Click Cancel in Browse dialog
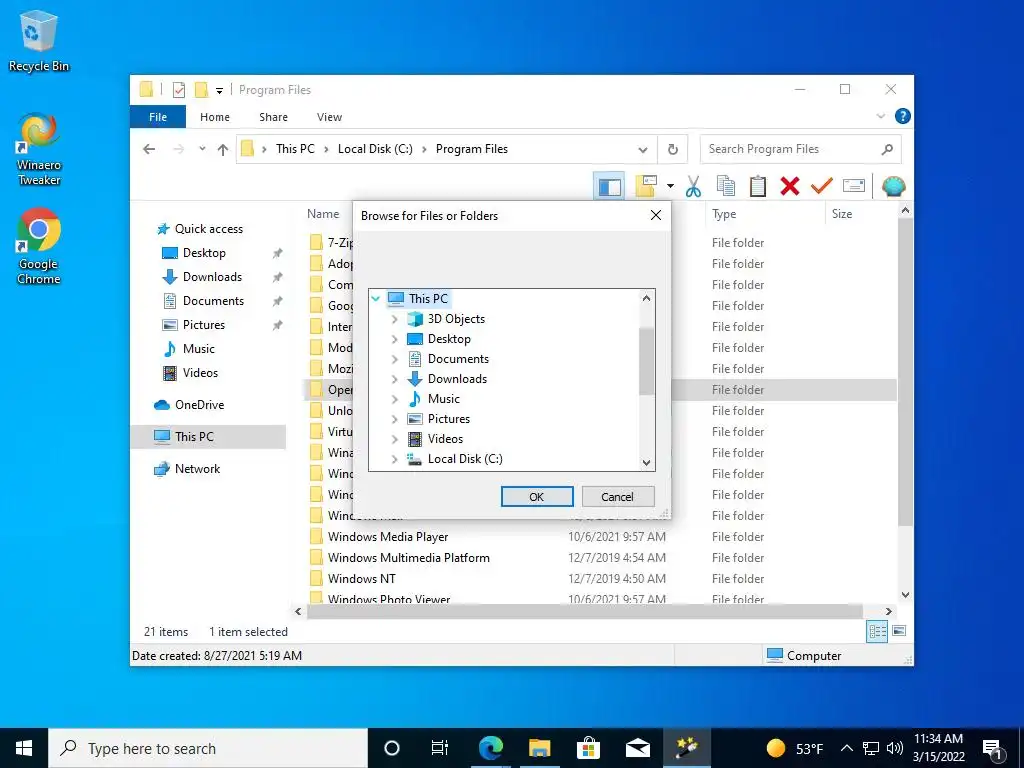The image size is (1024, 768). coord(617,497)
